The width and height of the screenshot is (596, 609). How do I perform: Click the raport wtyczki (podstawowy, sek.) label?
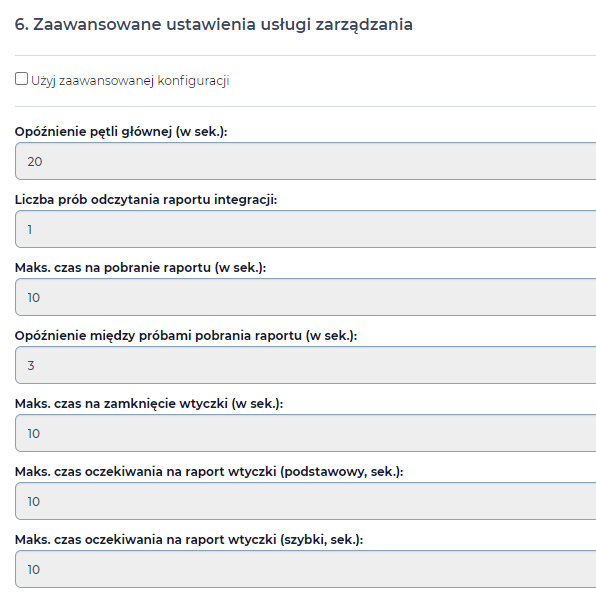[209, 472]
